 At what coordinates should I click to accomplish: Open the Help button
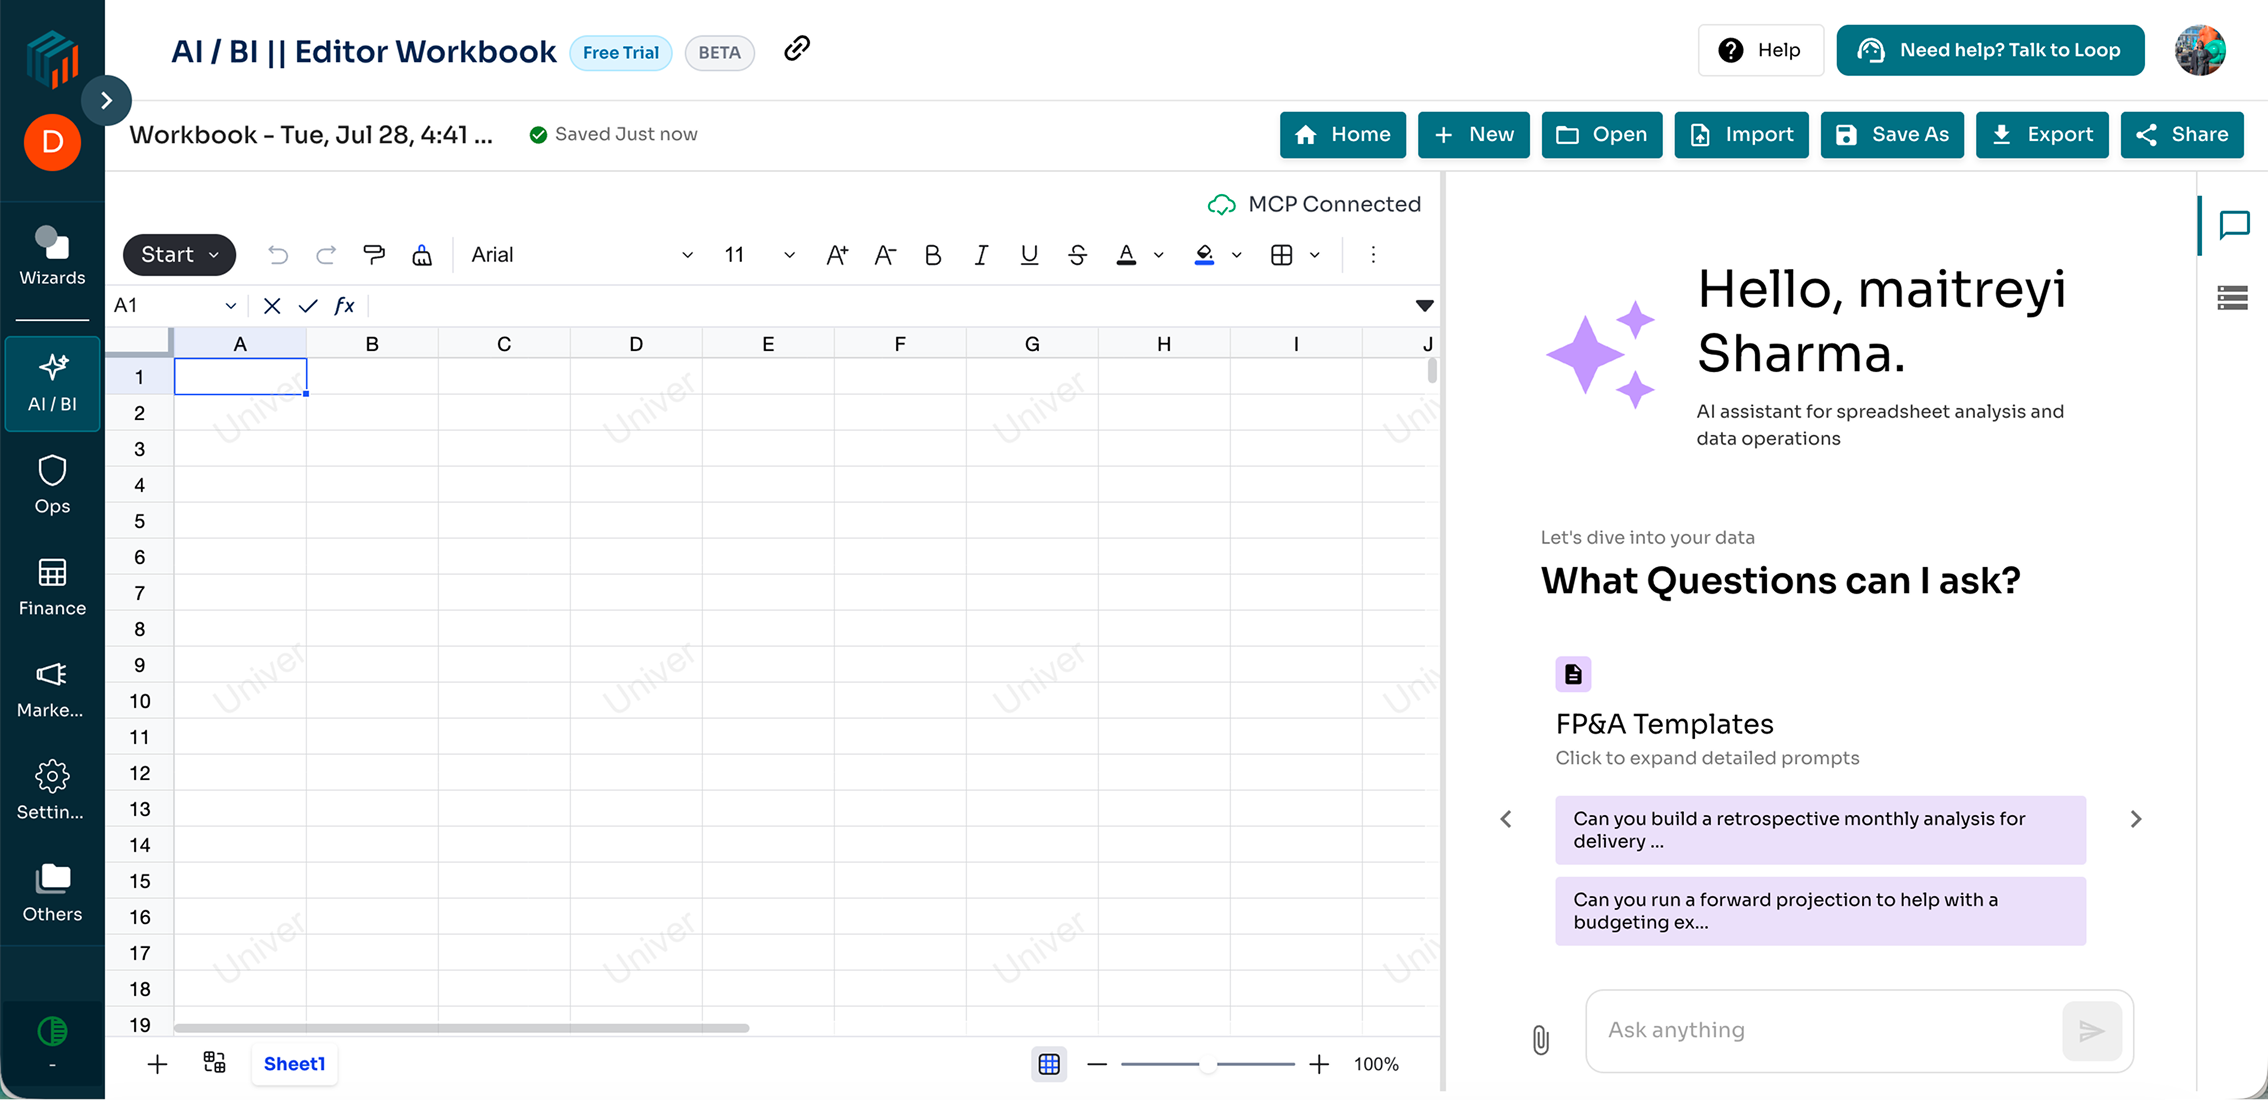[x=1761, y=50]
